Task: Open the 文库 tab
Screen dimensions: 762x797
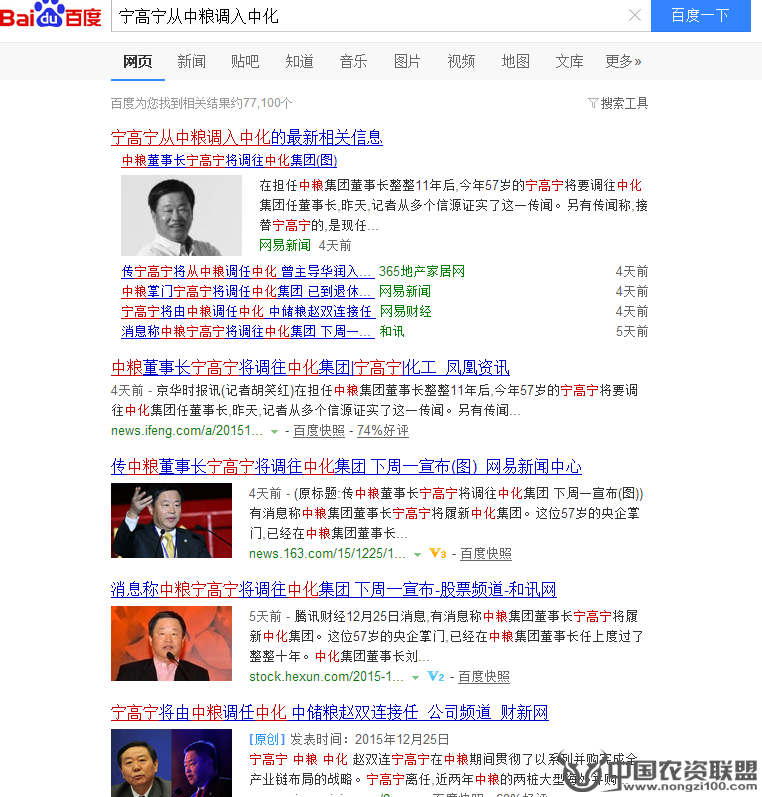Action: tap(569, 62)
